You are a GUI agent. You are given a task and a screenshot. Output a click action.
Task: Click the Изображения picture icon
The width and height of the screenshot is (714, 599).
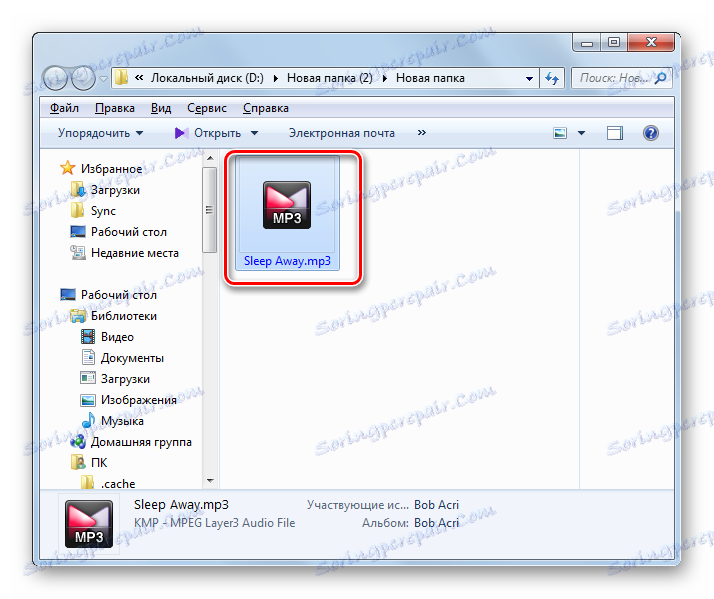tap(88, 400)
